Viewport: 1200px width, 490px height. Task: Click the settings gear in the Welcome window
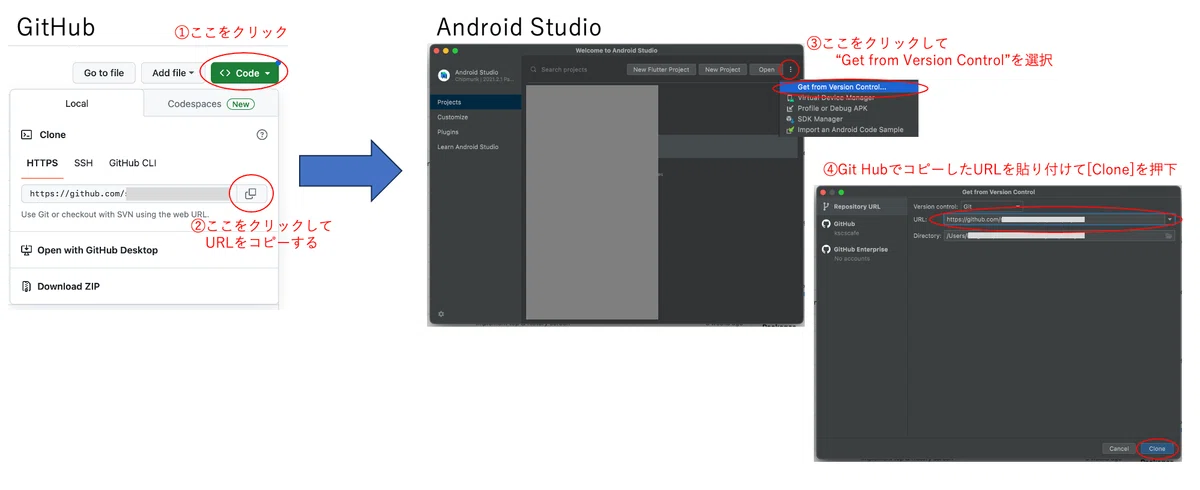441,314
